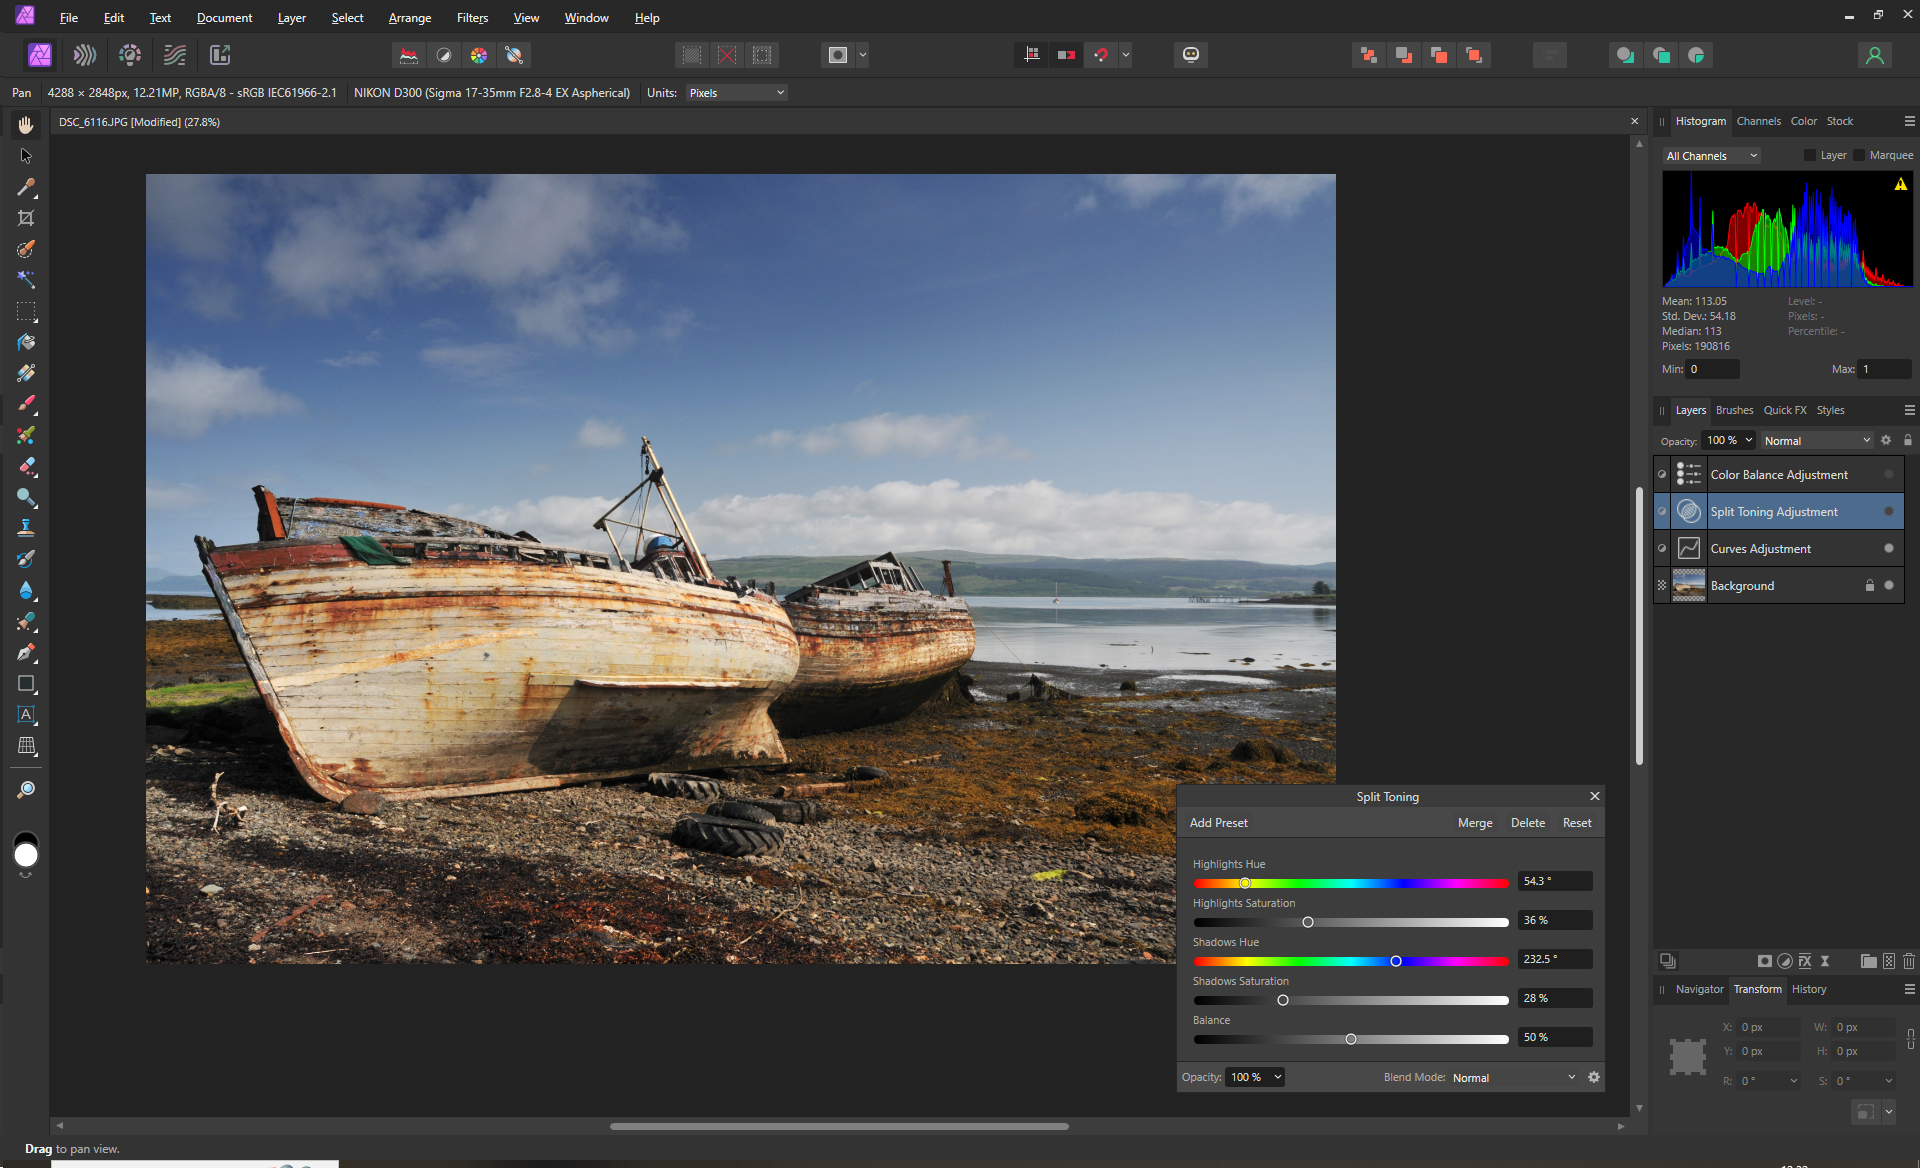Switch to the Develop Persona
This screenshot has width=1920, height=1168.
tap(130, 55)
